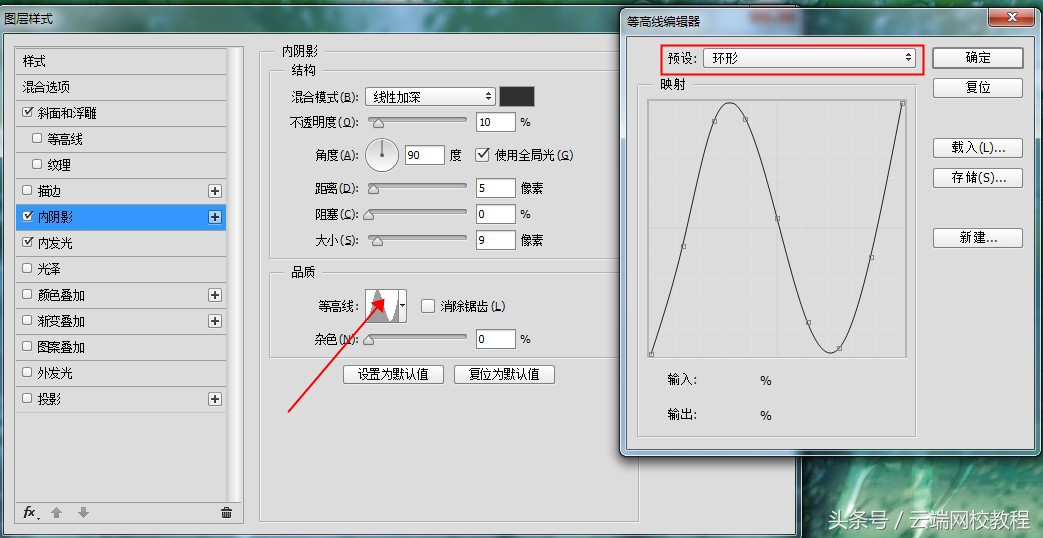Click the 阻塞 value field
The height and width of the screenshot is (538, 1043).
(496, 214)
